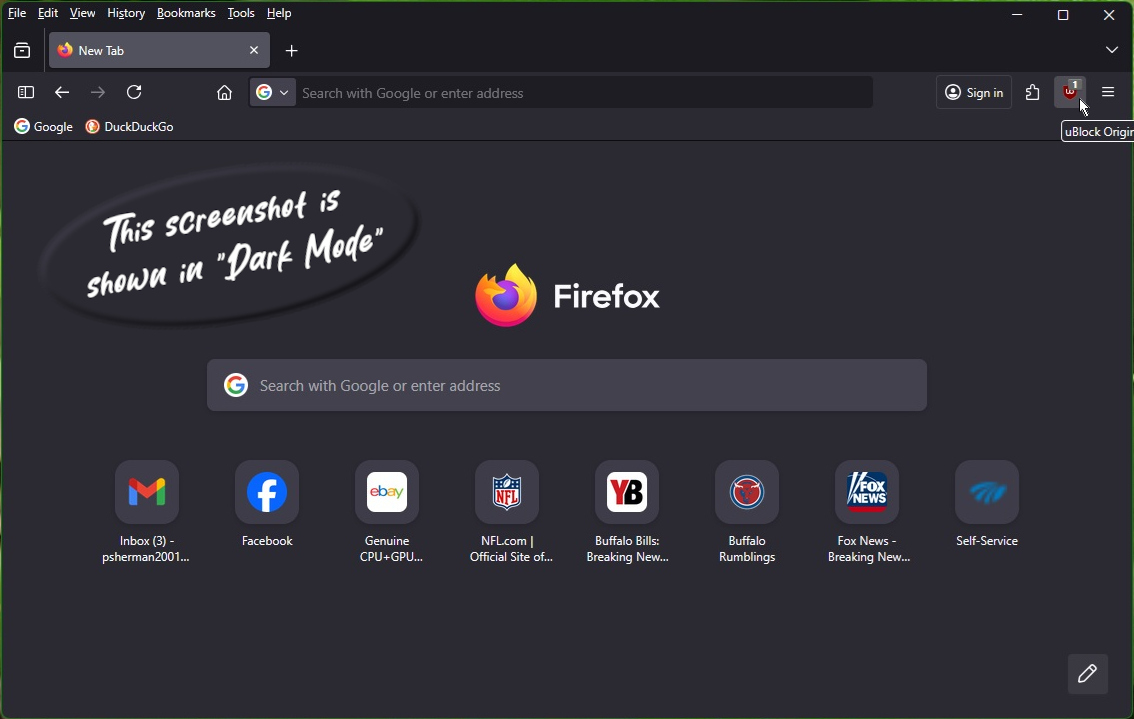Click the Sign in button
The width and height of the screenshot is (1134, 719).
pyautogui.click(x=975, y=93)
